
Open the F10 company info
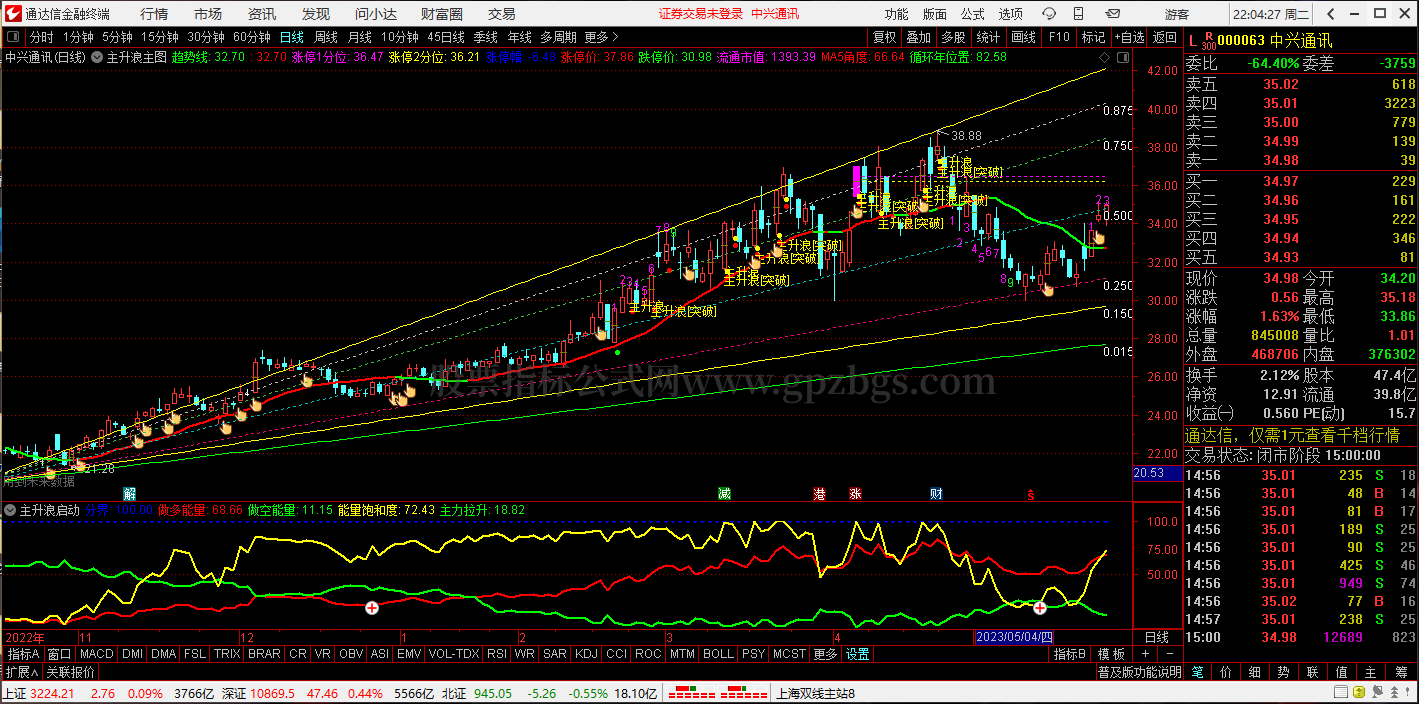1058,37
